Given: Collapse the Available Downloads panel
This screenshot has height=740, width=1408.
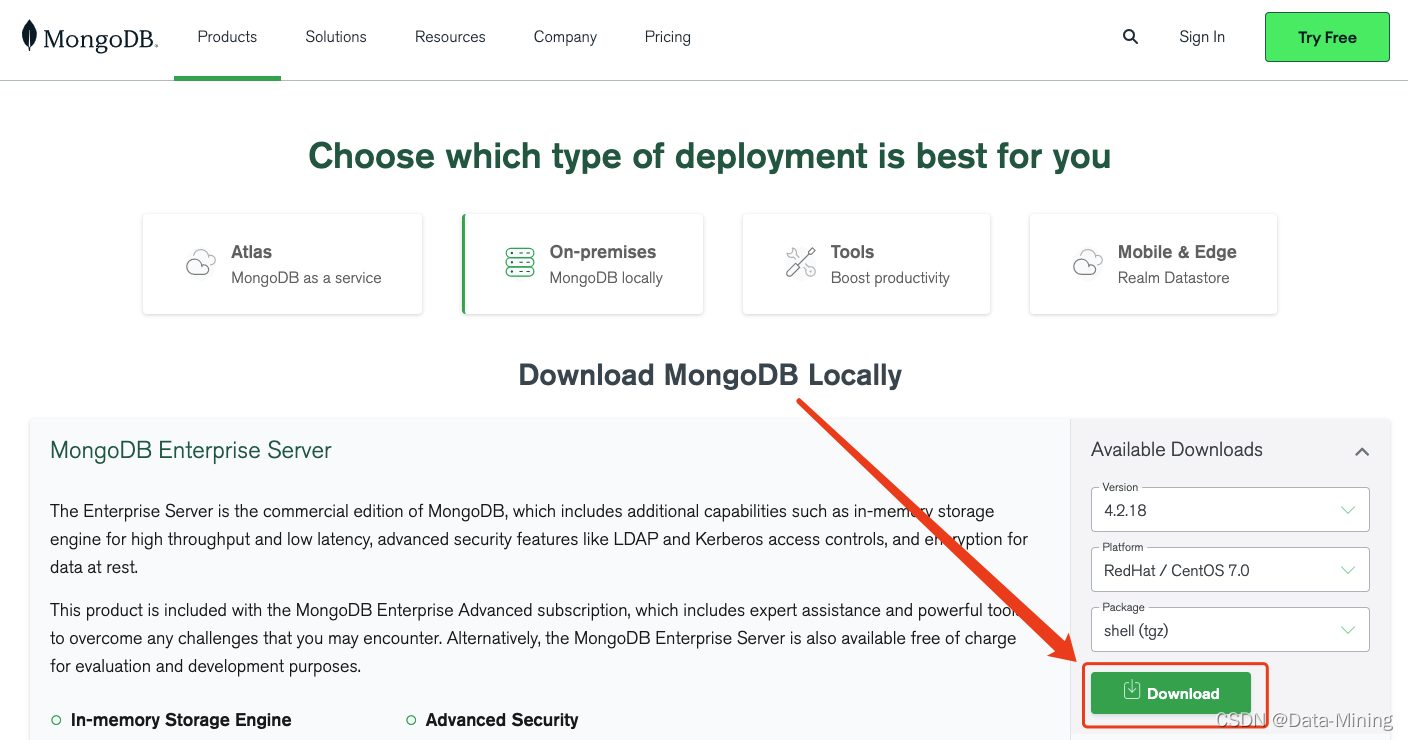Looking at the screenshot, I should [x=1362, y=451].
